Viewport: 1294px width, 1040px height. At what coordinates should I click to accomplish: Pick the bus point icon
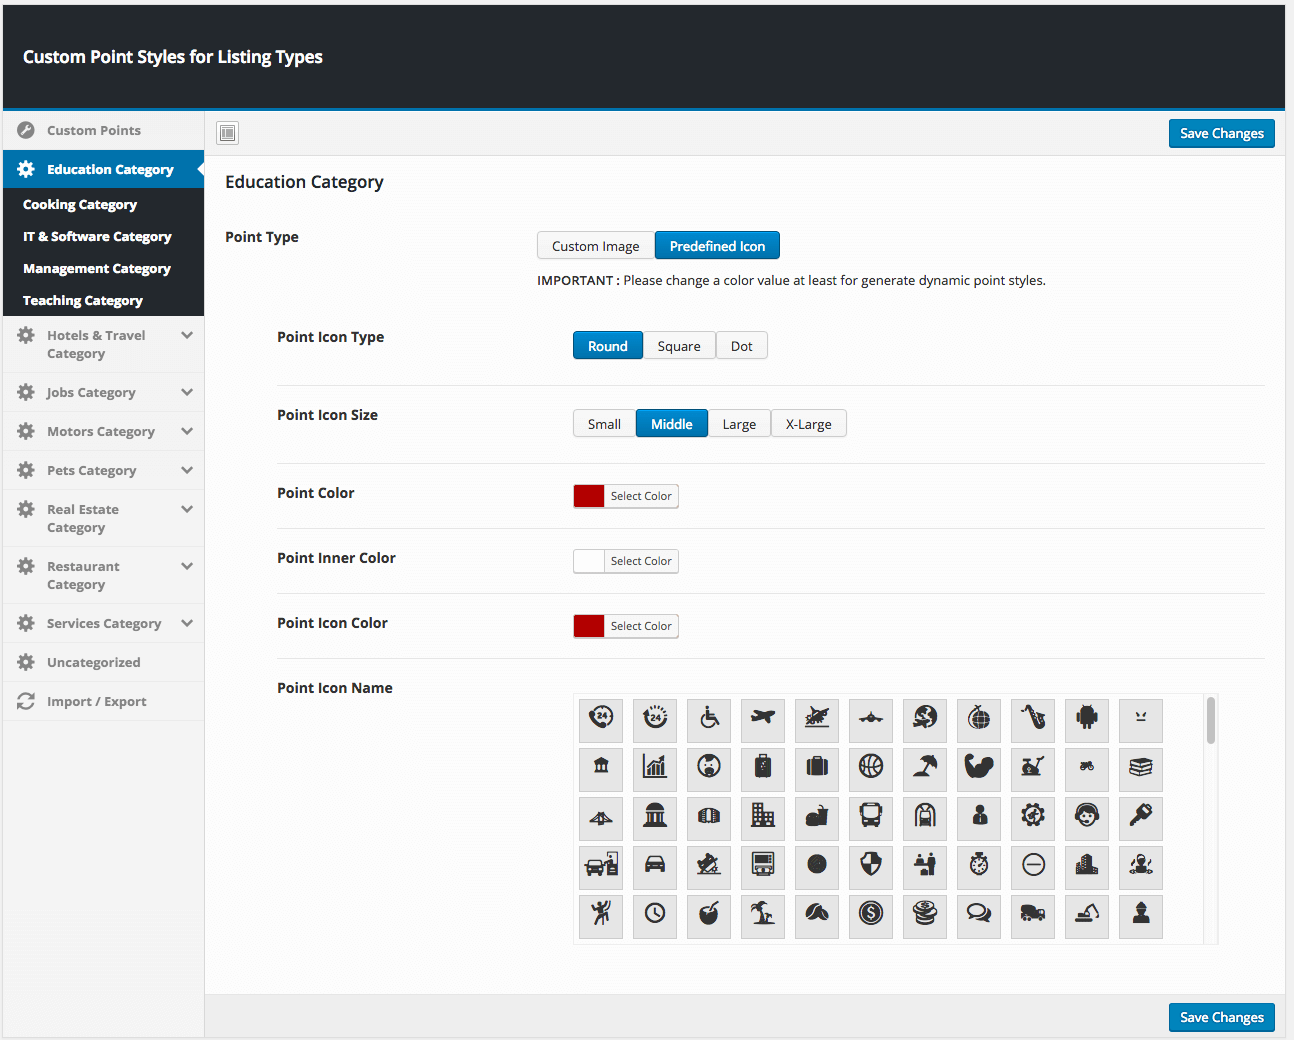871,816
